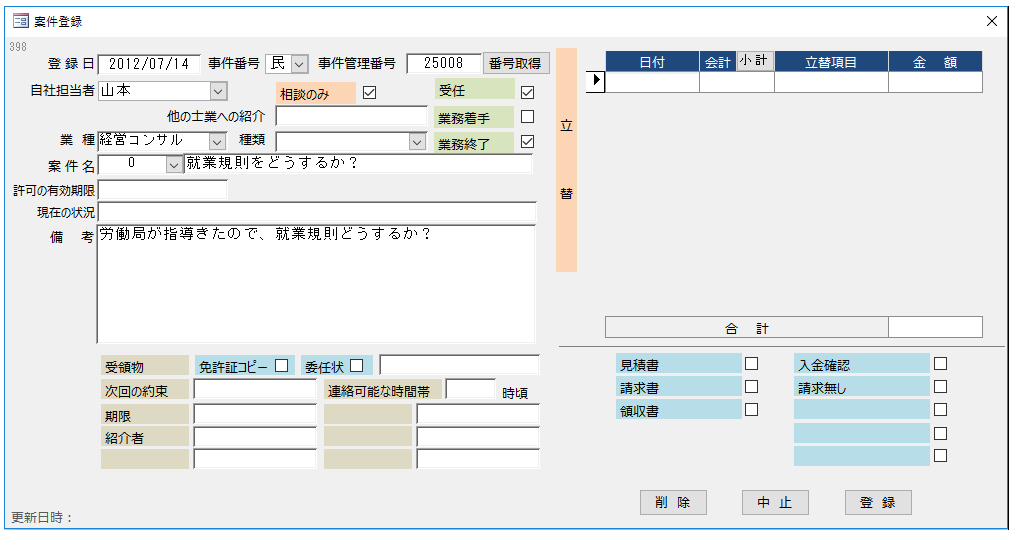Click the 許可の有効期限 input field
Viewport: 1015px width, 535px height.
coord(162,190)
